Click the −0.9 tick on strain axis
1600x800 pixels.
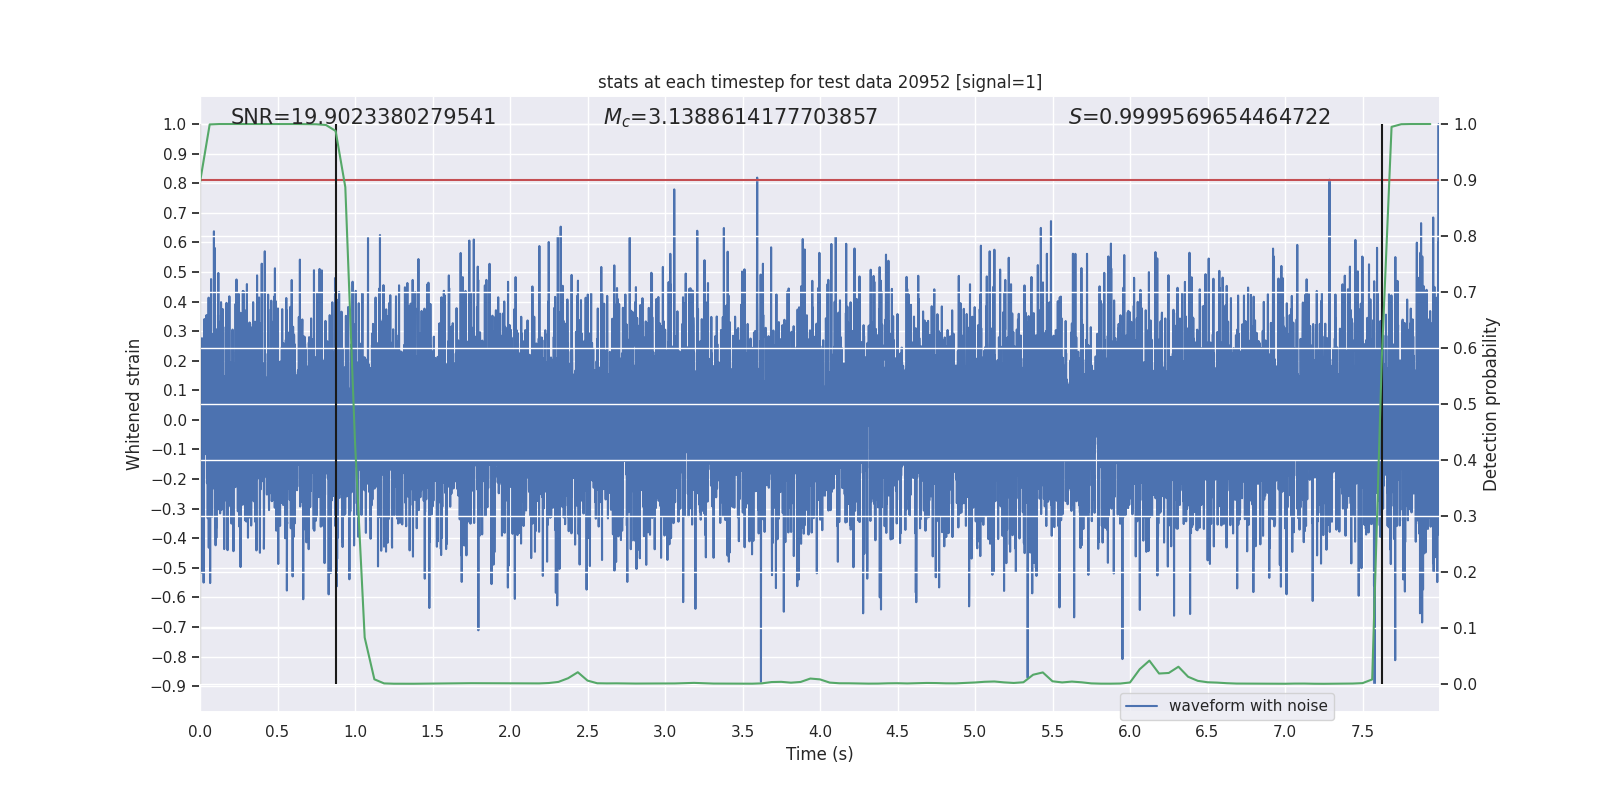[169, 686]
